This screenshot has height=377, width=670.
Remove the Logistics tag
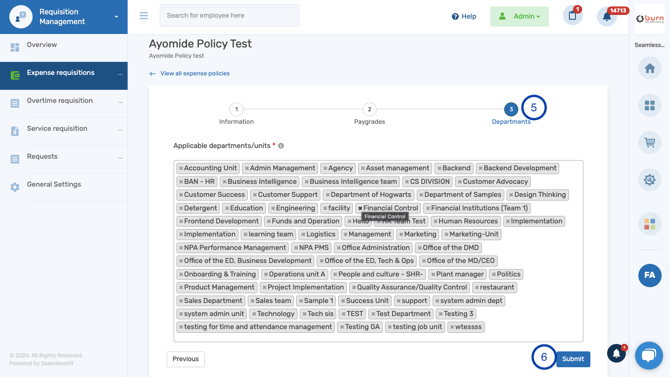click(303, 235)
